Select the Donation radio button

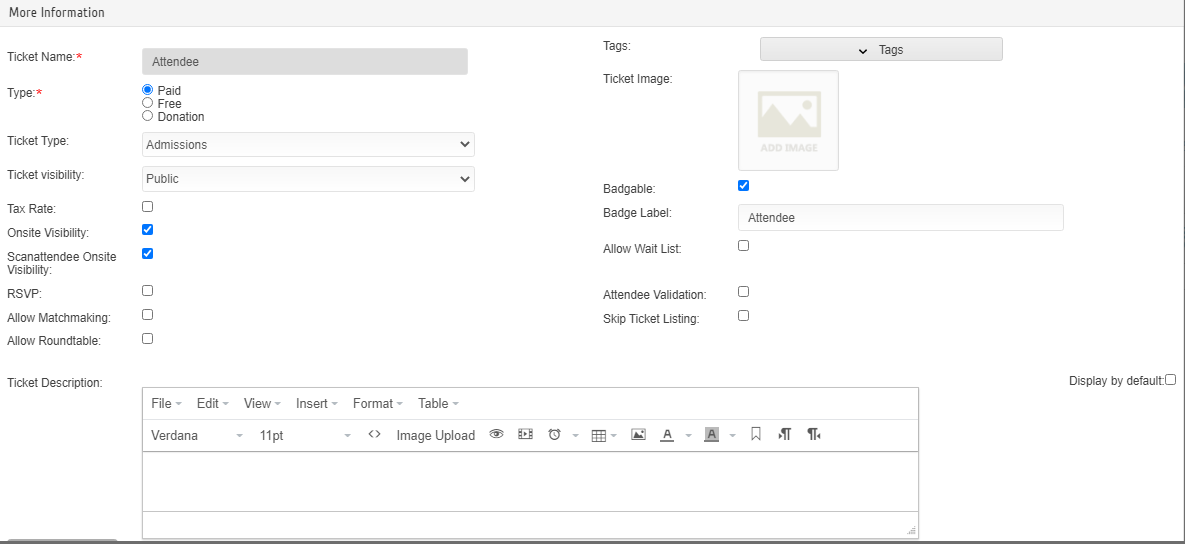[x=148, y=116]
